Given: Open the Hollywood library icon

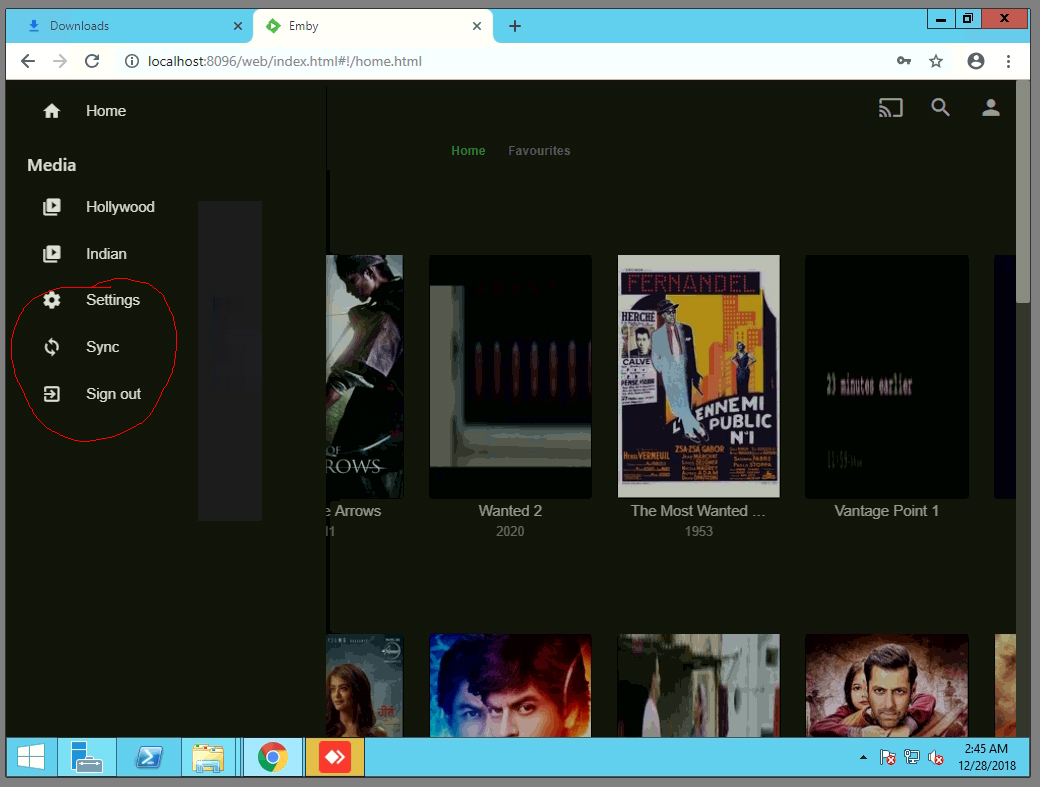Looking at the screenshot, I should pos(52,207).
